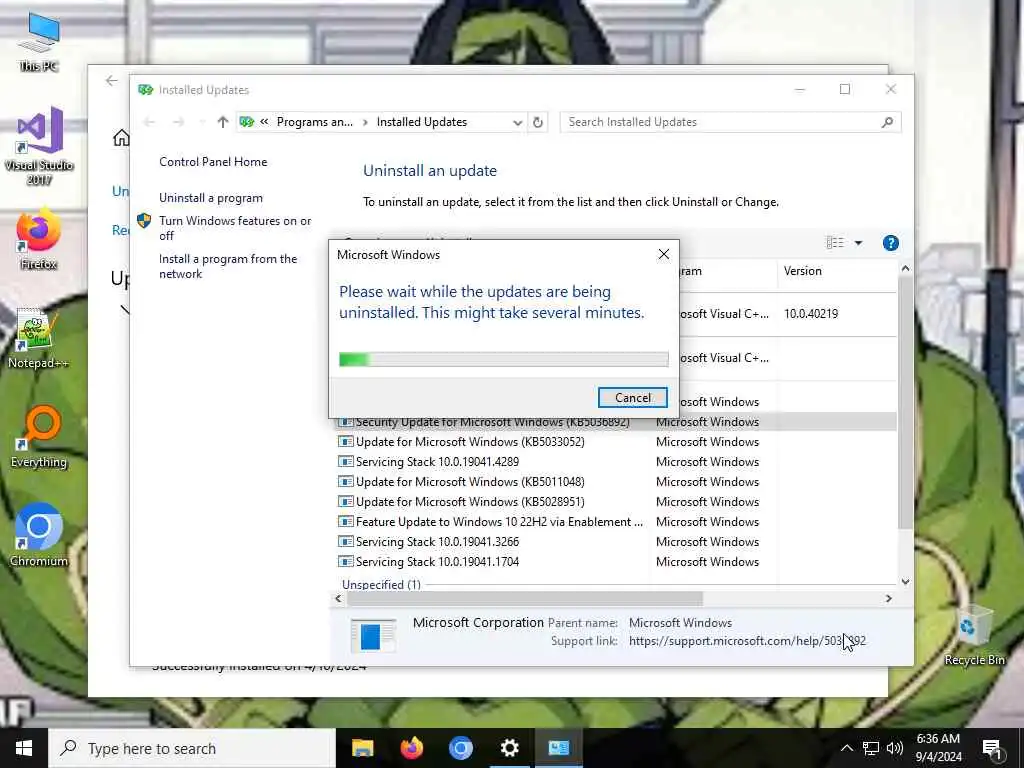Cancel the update uninstallation dialog
The height and width of the screenshot is (768, 1024).
click(x=632, y=398)
